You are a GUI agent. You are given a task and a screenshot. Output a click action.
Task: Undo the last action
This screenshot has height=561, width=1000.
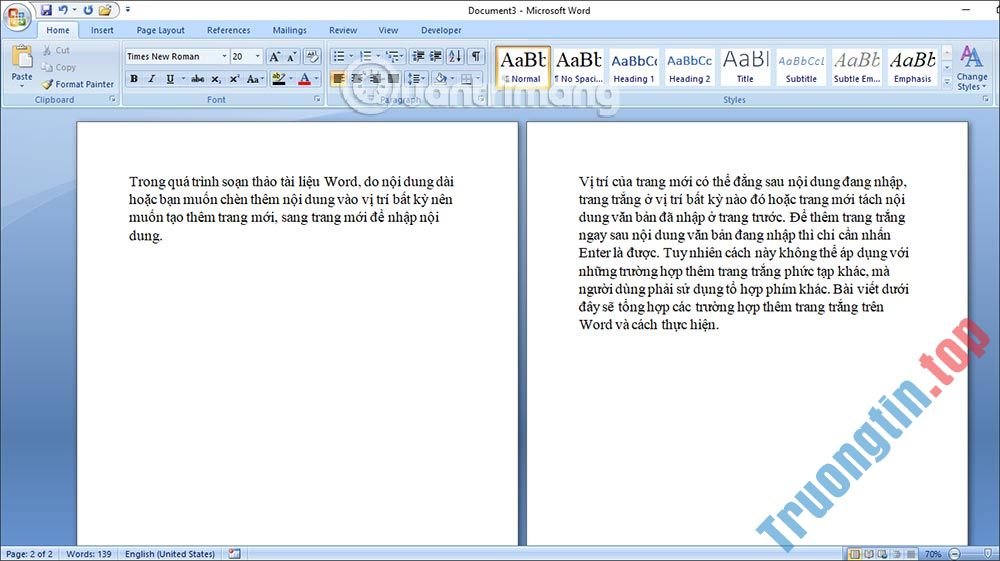[x=63, y=10]
